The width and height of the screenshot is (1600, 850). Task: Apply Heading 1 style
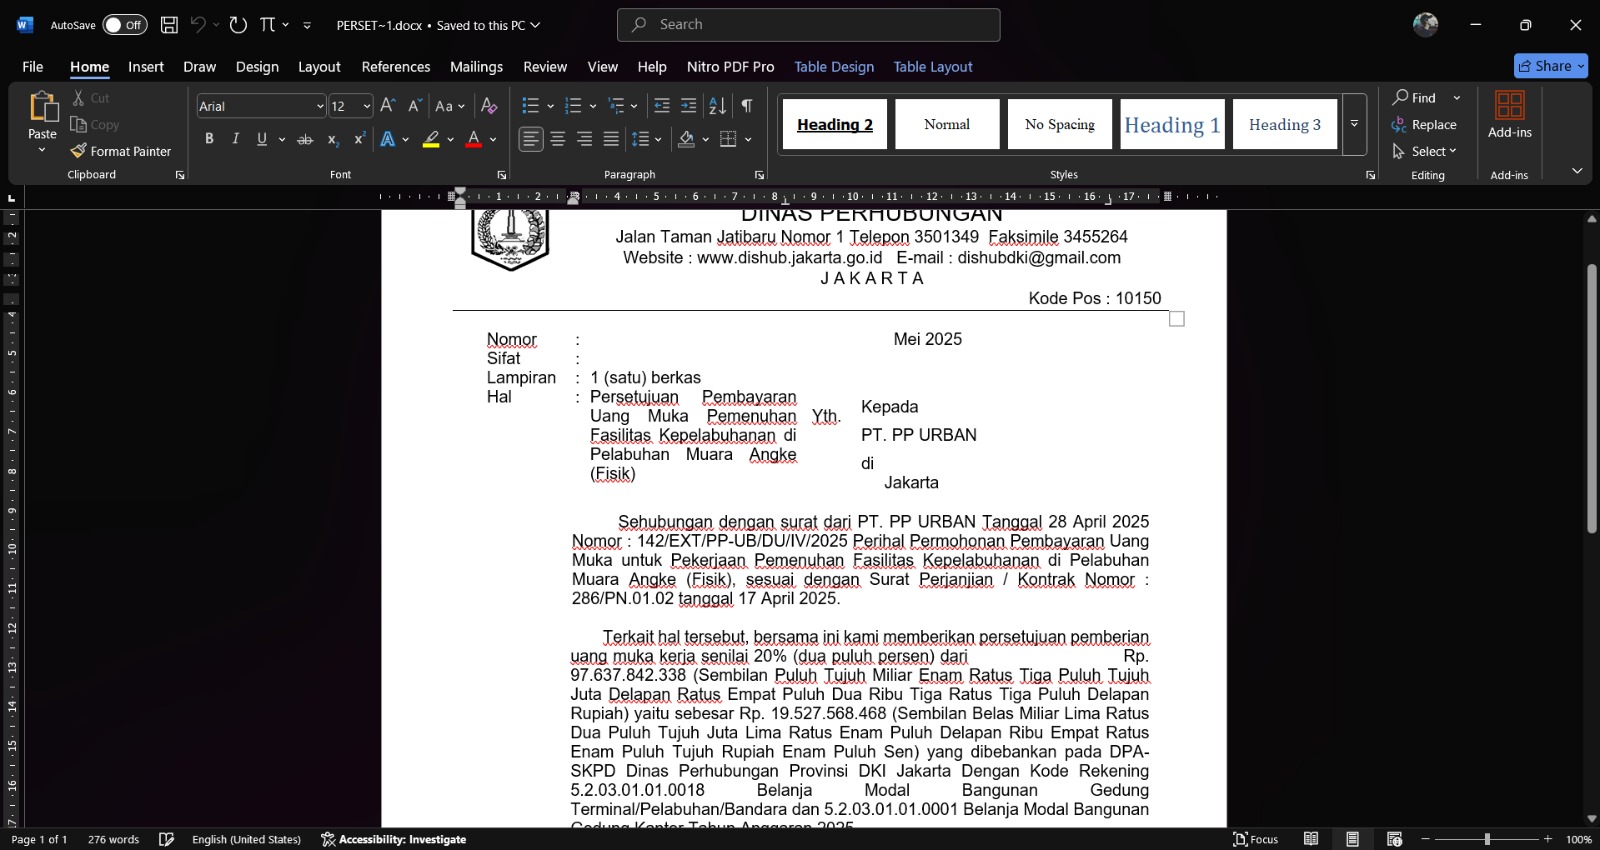1172,124
